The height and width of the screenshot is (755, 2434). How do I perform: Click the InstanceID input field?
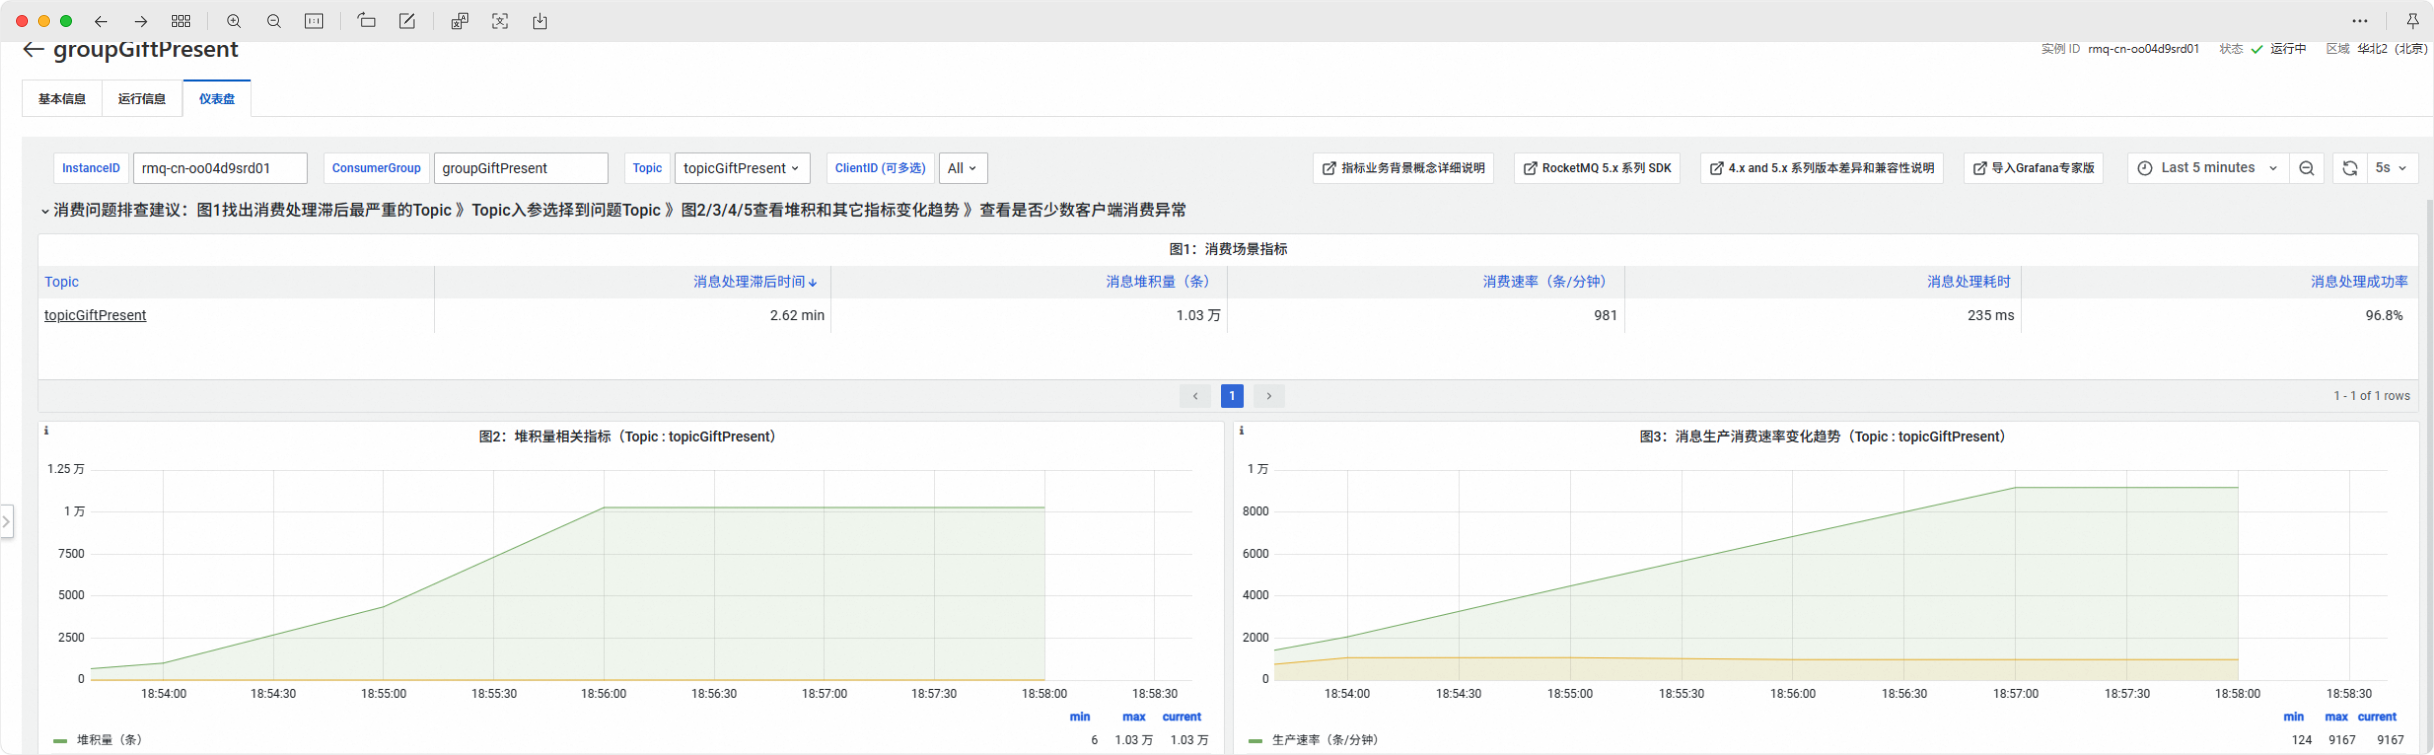tap(220, 168)
